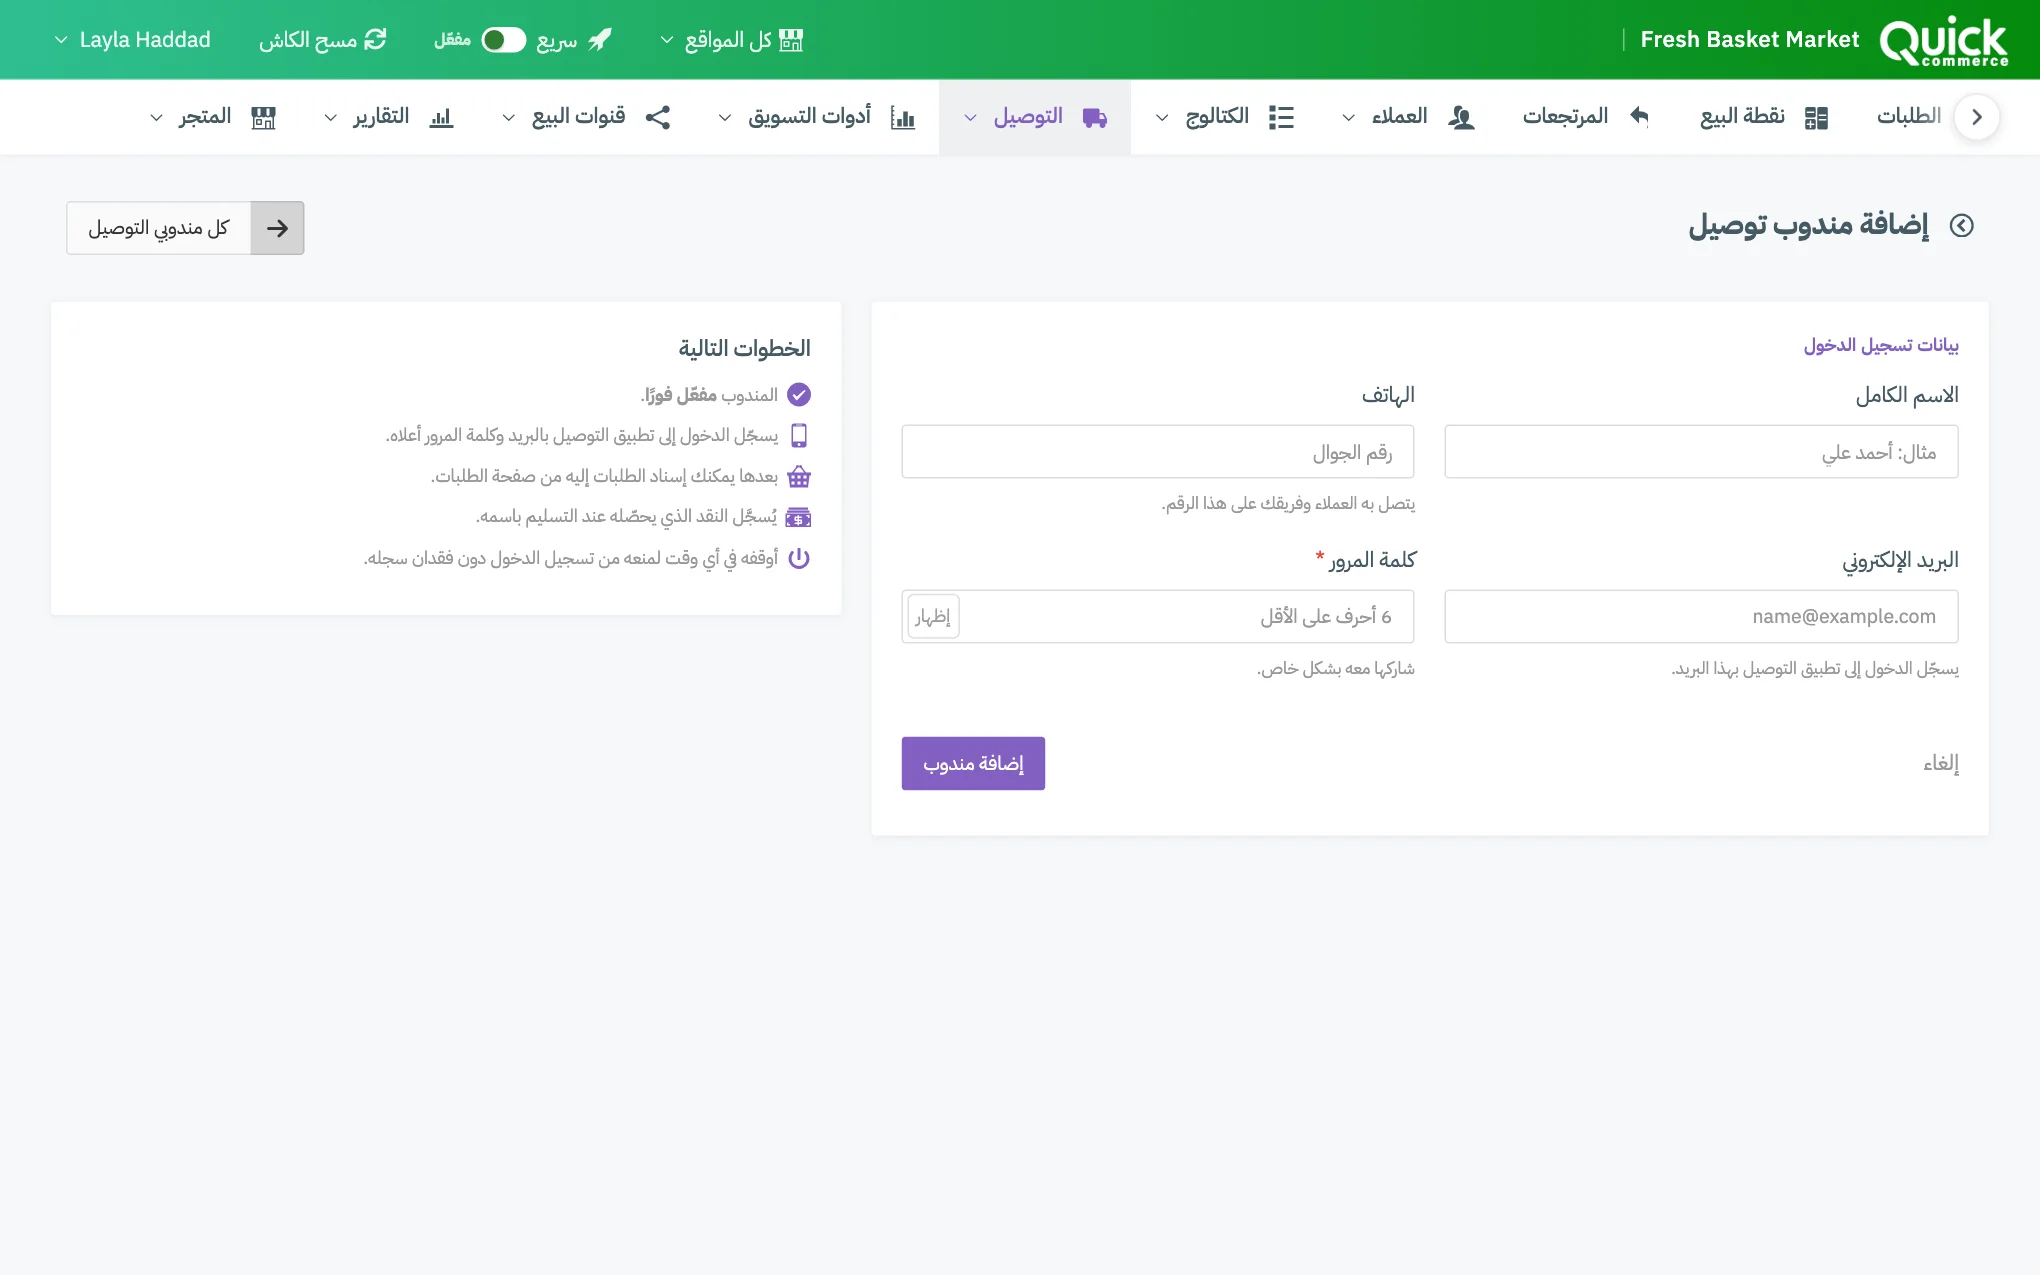Go to كل مندوبي التوصيل list
The height and width of the screenshot is (1275, 2040).
(185, 228)
